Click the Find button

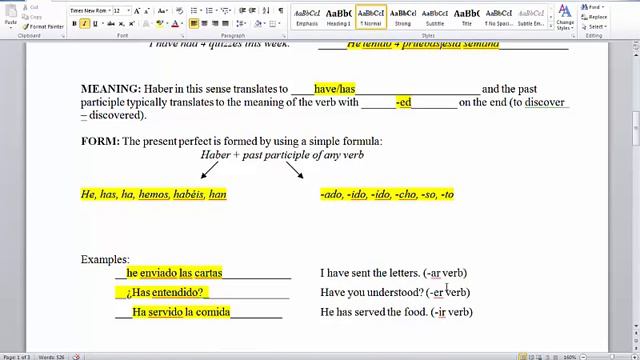coord(593,7)
